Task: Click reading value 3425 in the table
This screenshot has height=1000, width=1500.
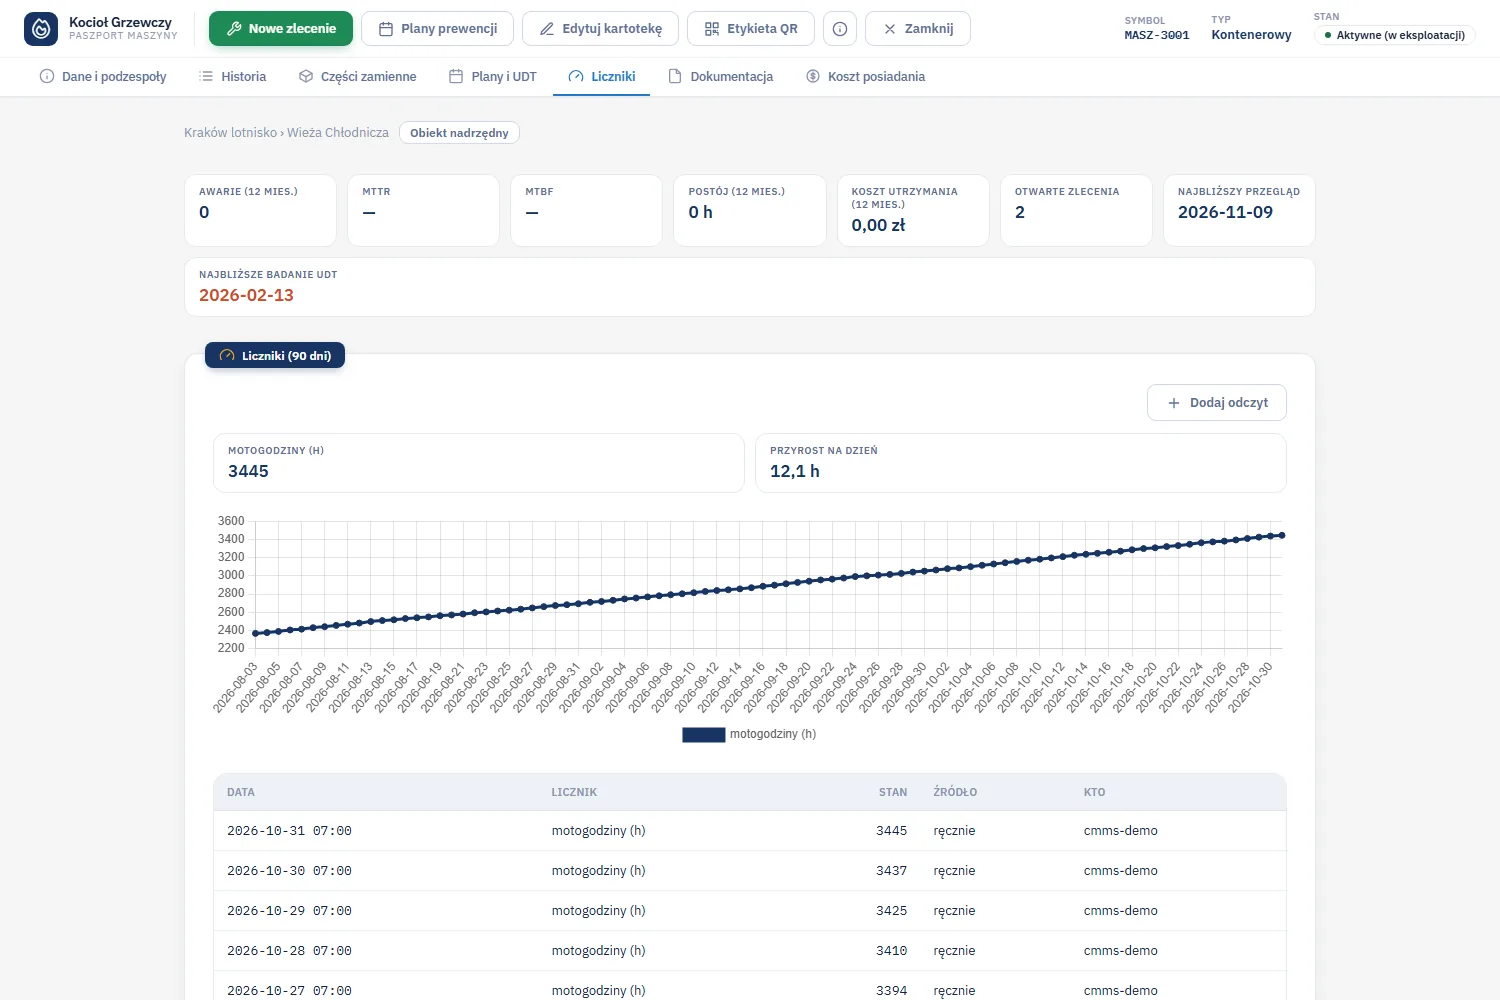Action: coord(892,911)
